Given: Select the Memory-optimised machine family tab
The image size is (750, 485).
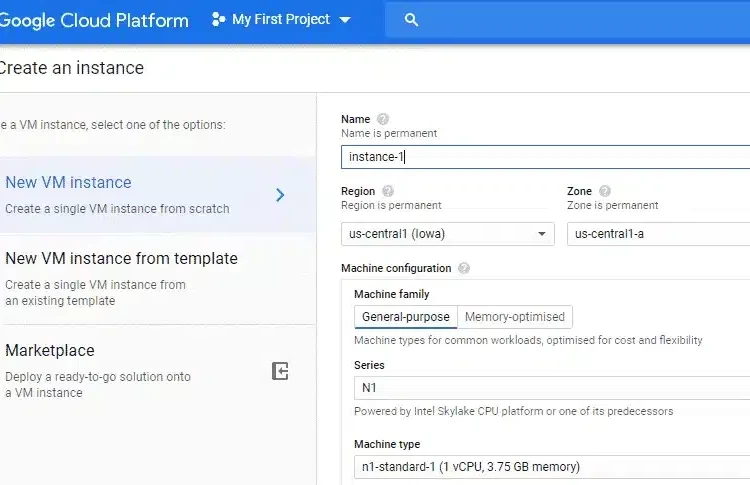Looking at the screenshot, I should coord(515,317).
